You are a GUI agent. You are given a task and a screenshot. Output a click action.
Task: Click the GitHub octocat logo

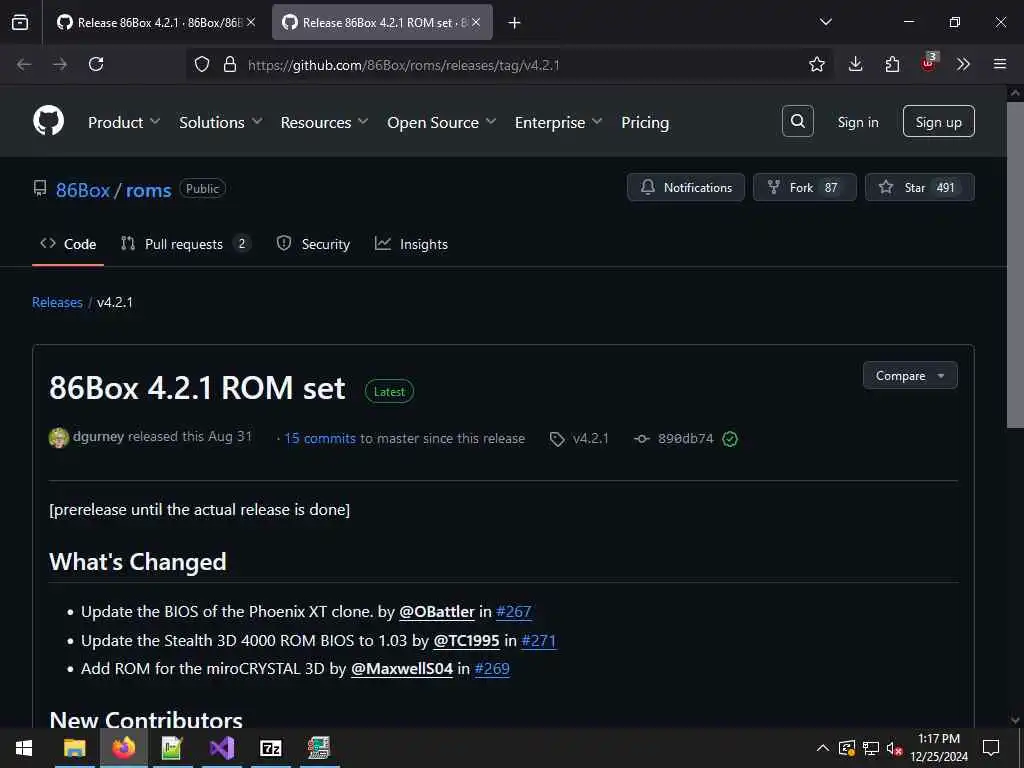click(x=49, y=121)
